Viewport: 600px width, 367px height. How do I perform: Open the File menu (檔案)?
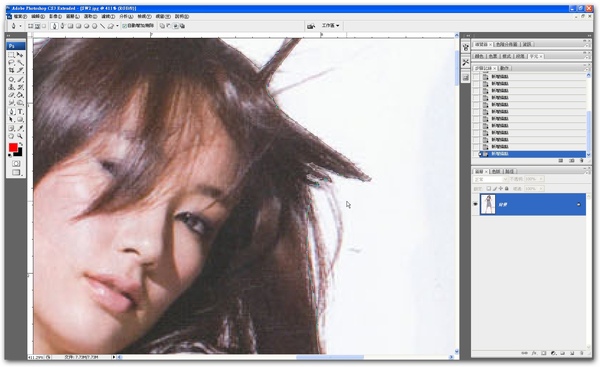point(20,16)
